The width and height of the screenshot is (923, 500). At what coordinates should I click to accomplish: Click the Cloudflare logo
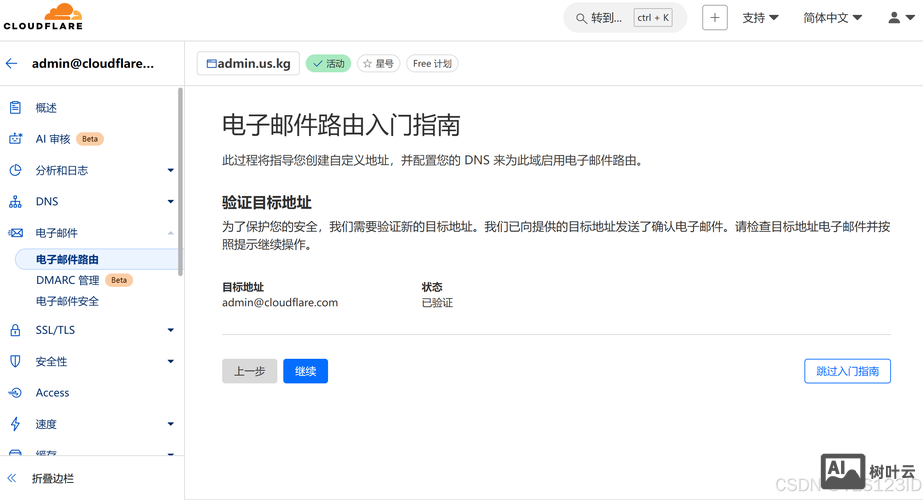click(43, 16)
